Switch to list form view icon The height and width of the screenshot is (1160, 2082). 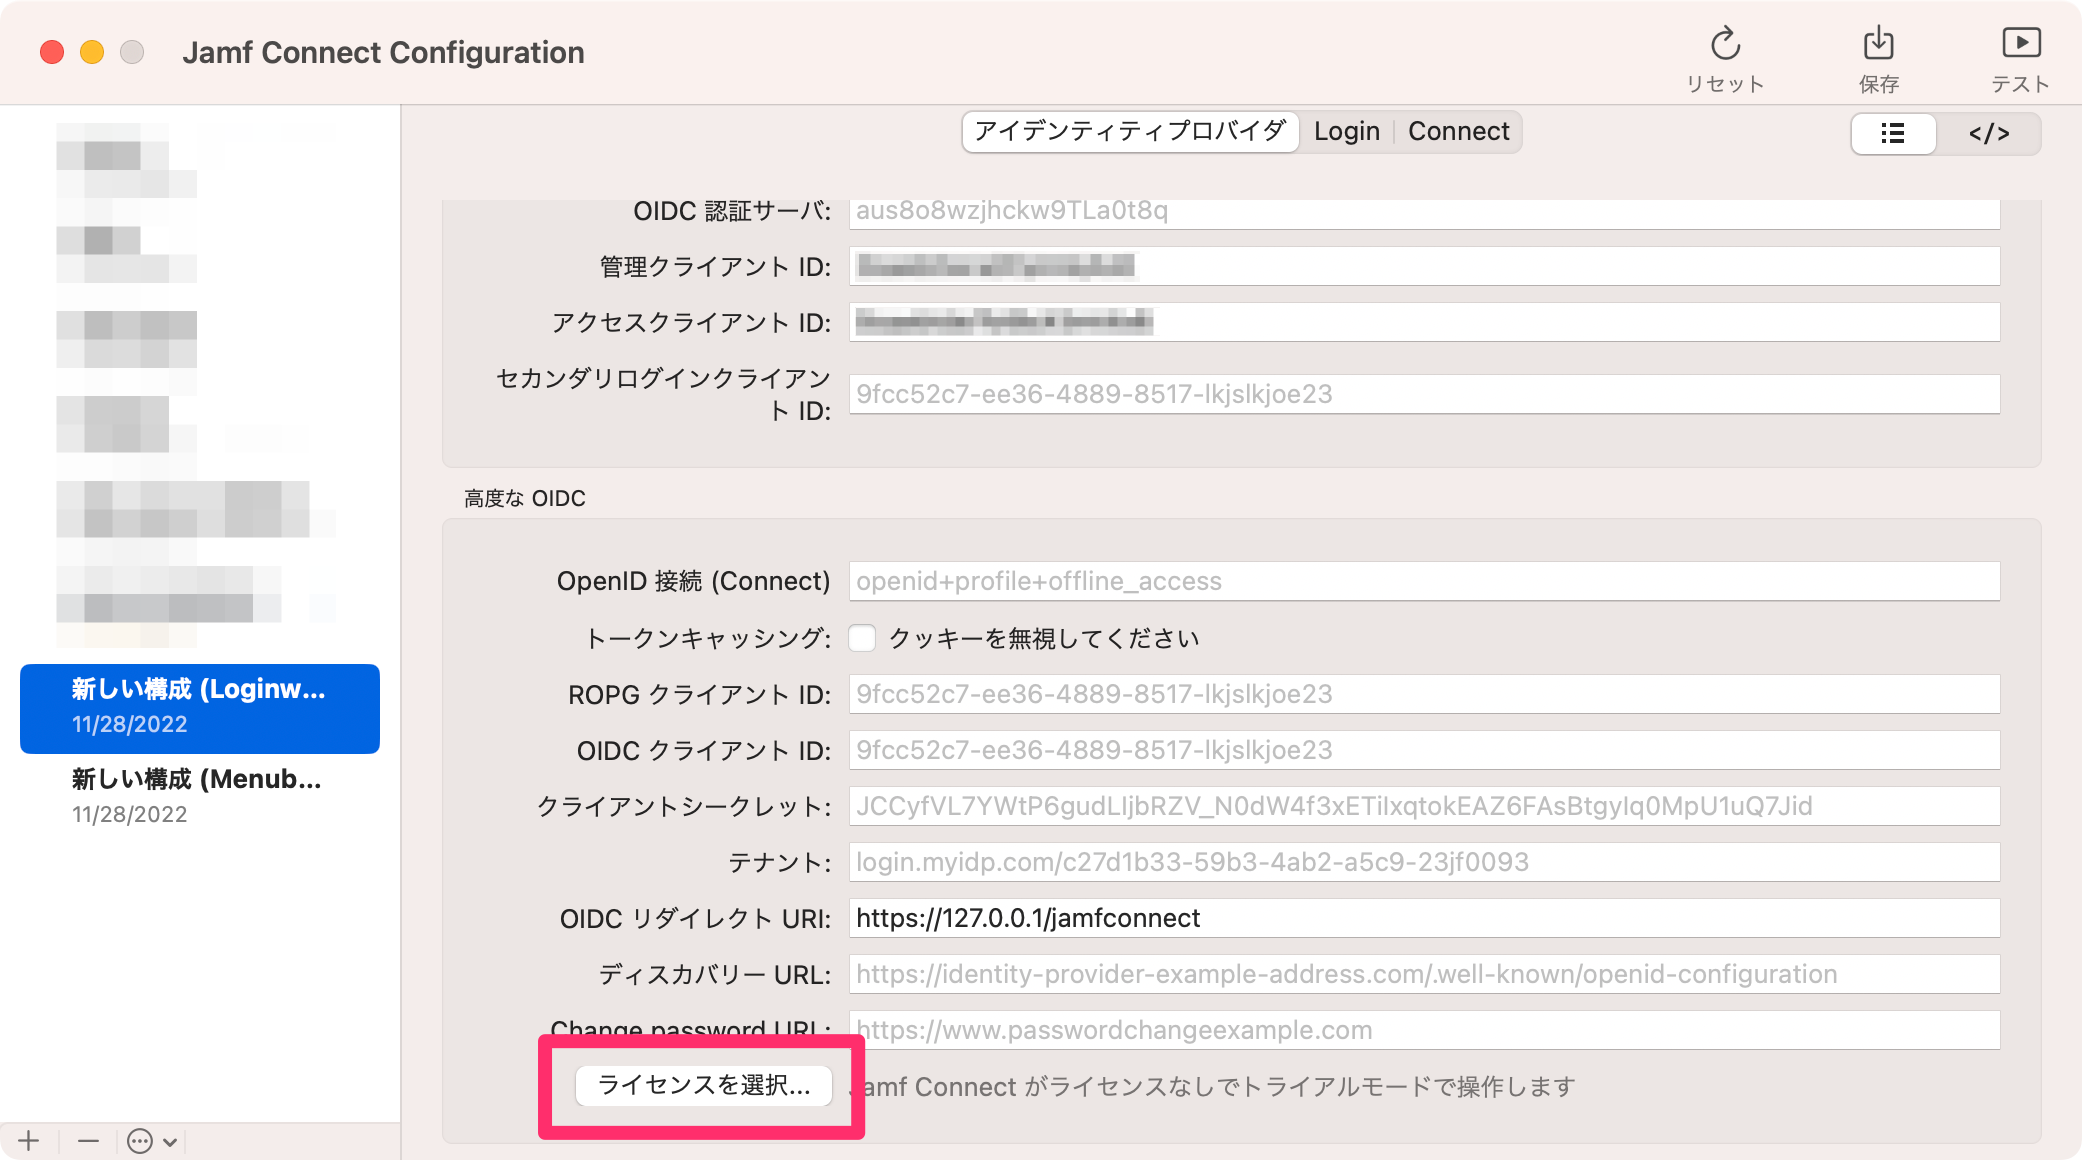pos(1893,133)
